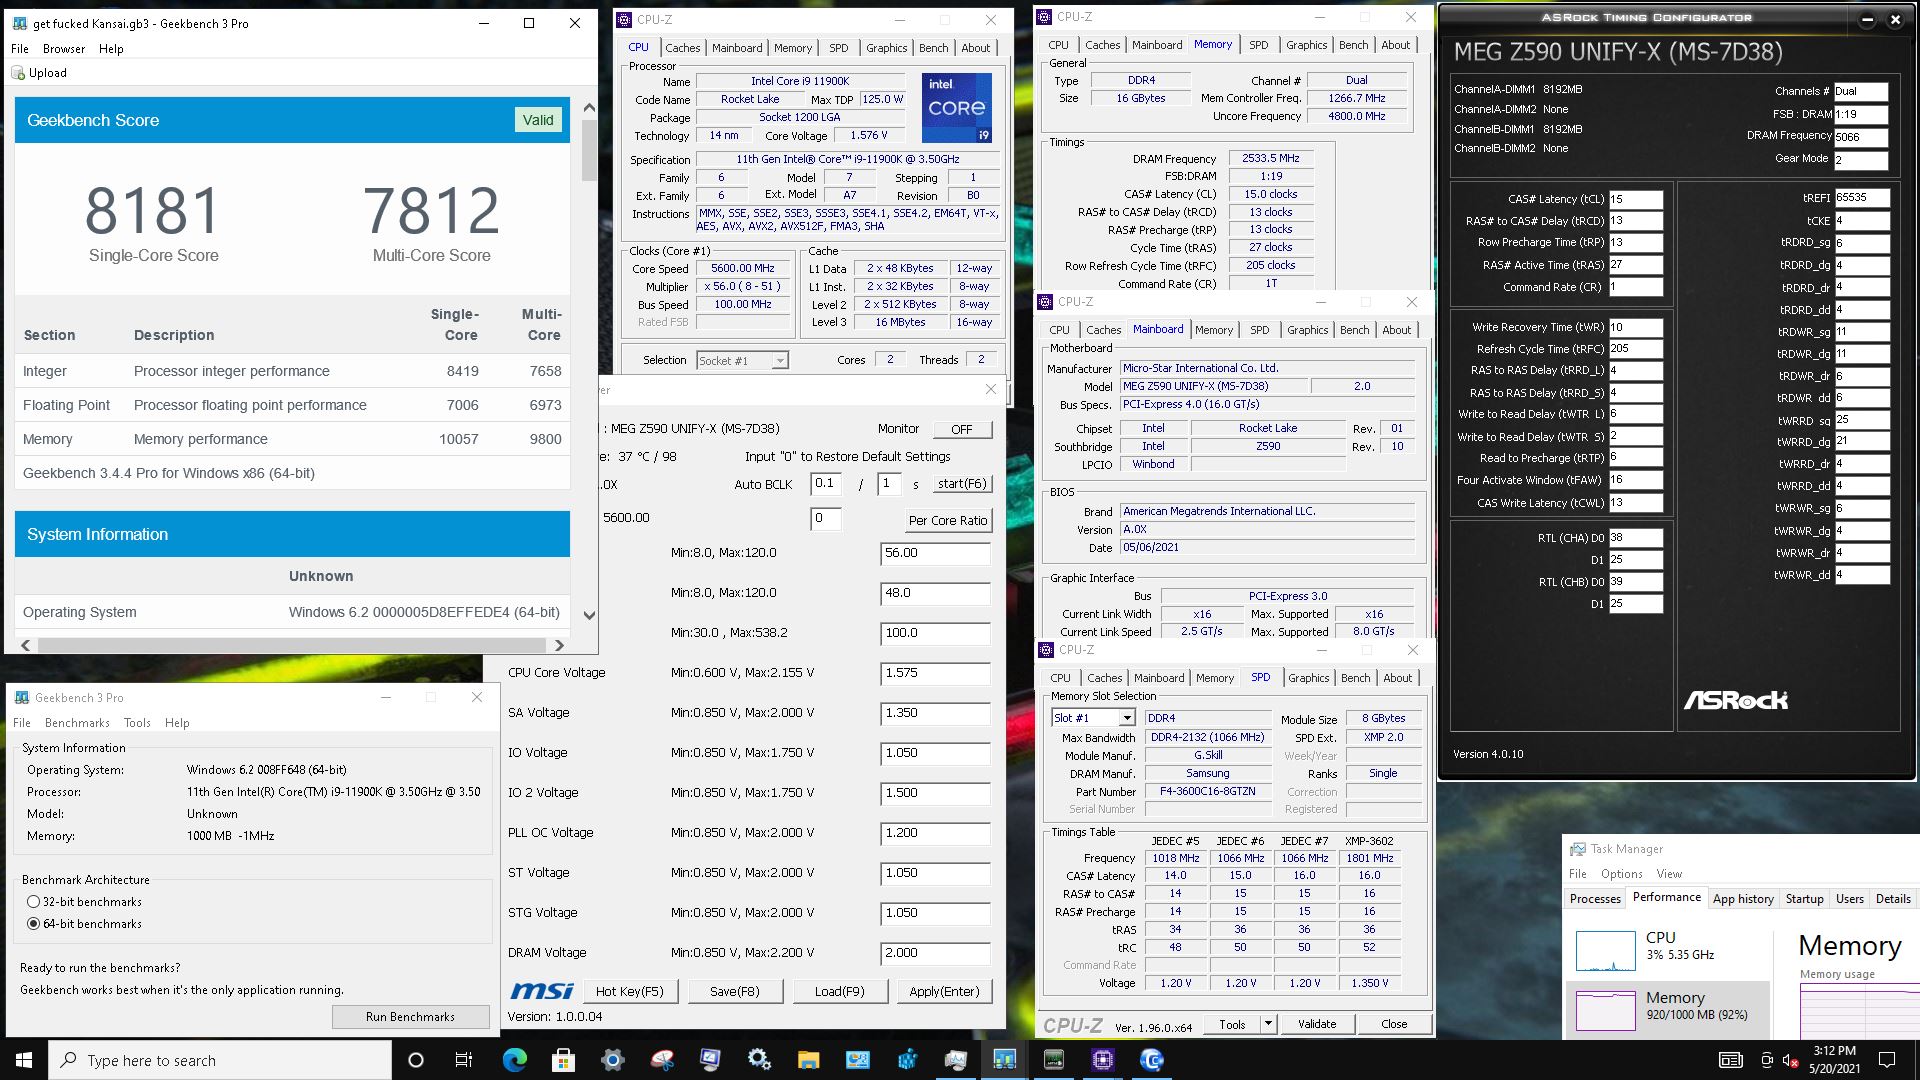Click the tREFI 65535 field
This screenshot has height=1080, width=1920.
(1861, 198)
